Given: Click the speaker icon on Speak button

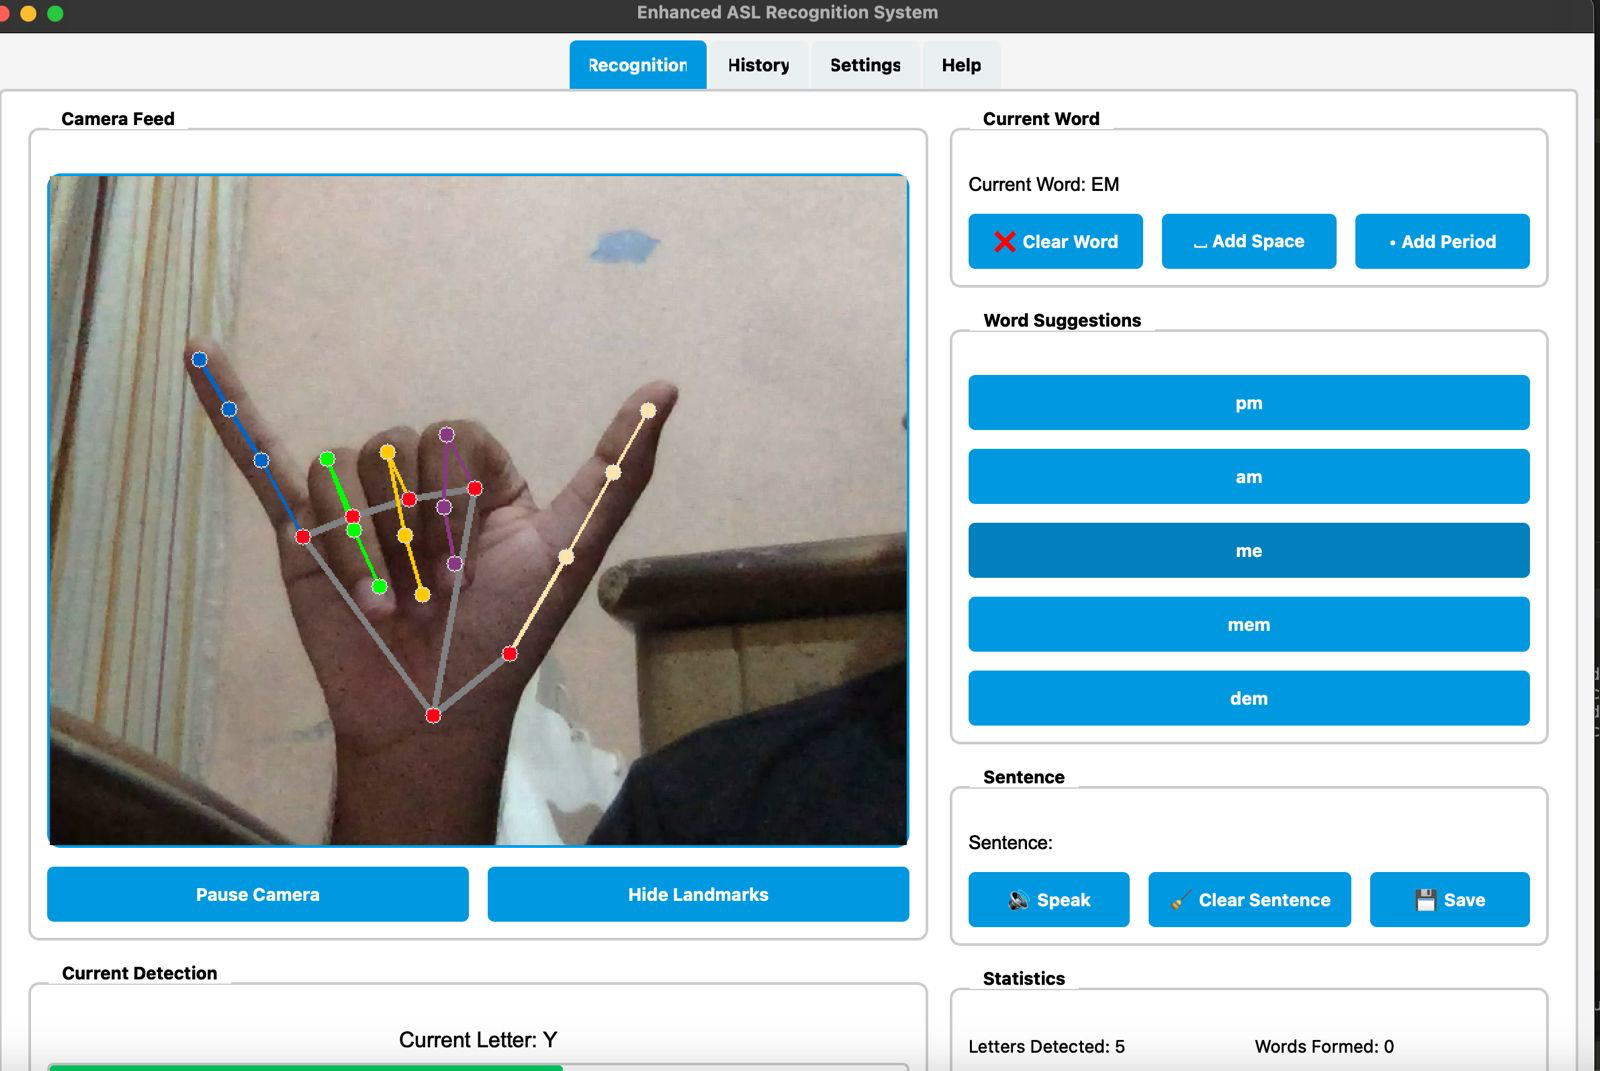Looking at the screenshot, I should [1018, 900].
